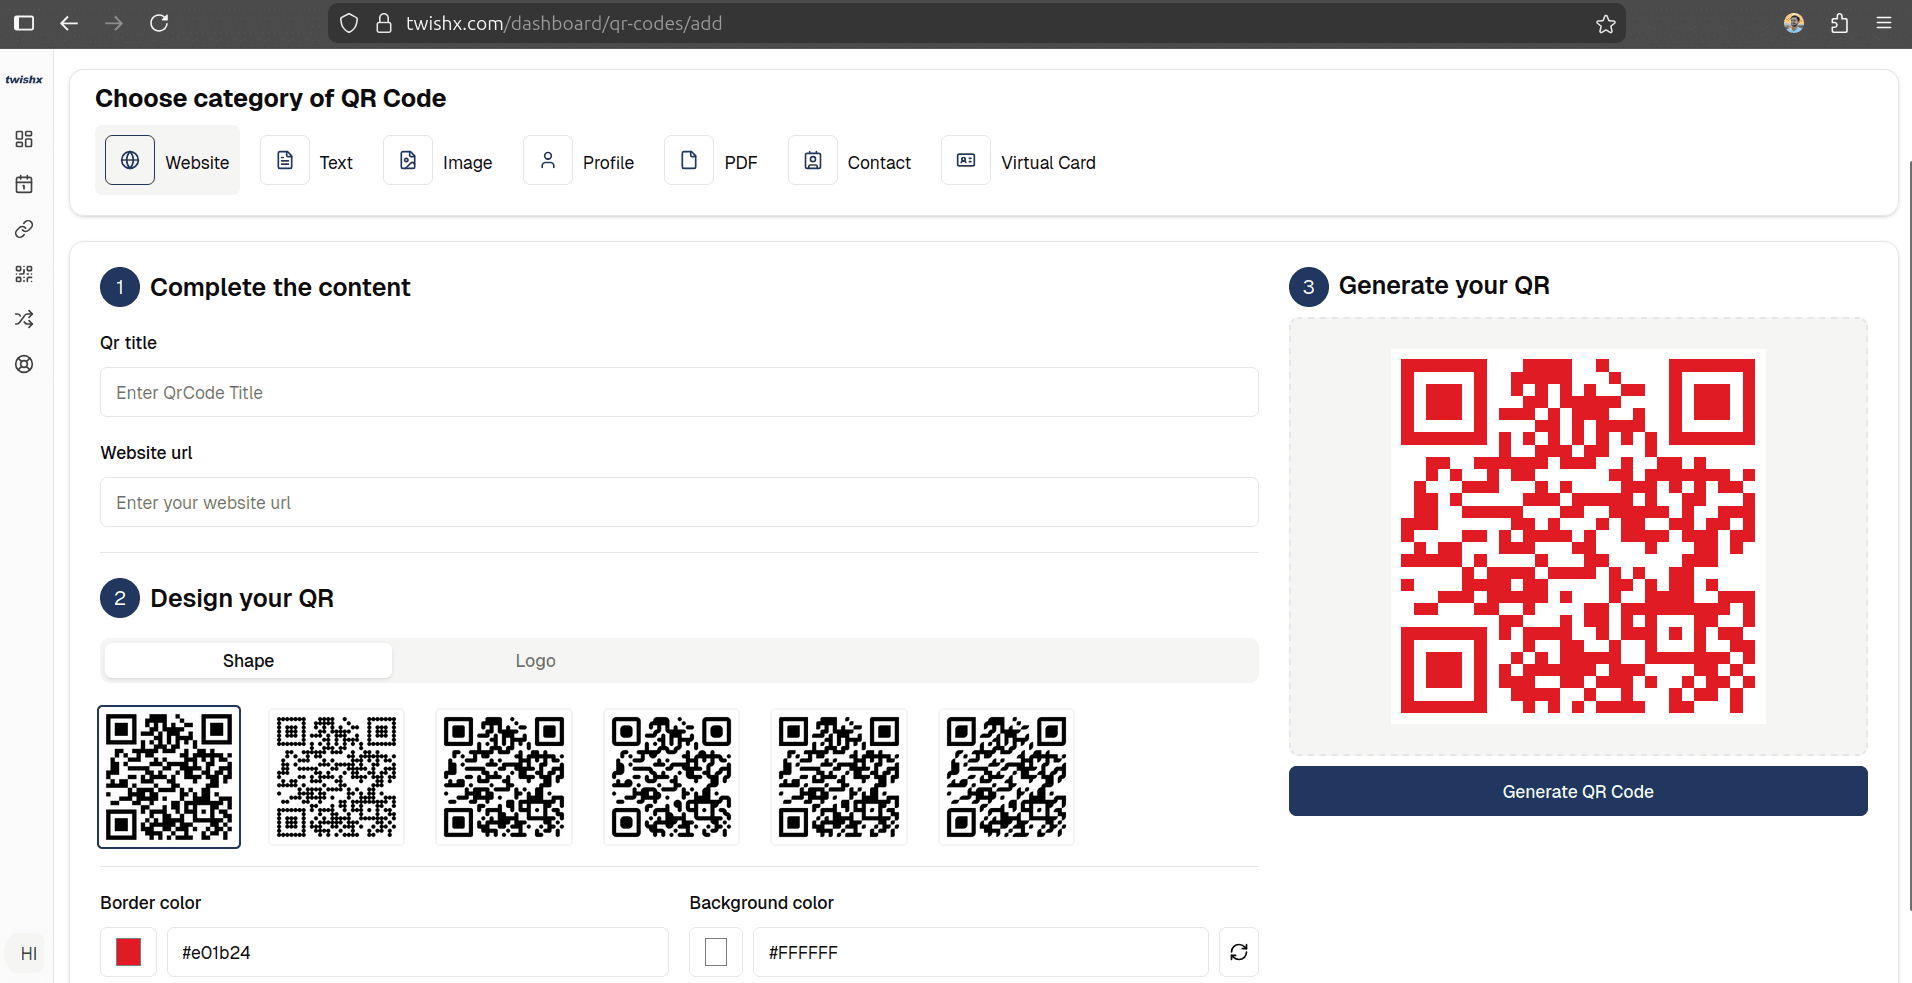Open the browser hamburger menu
Image resolution: width=1912 pixels, height=983 pixels.
click(1884, 23)
